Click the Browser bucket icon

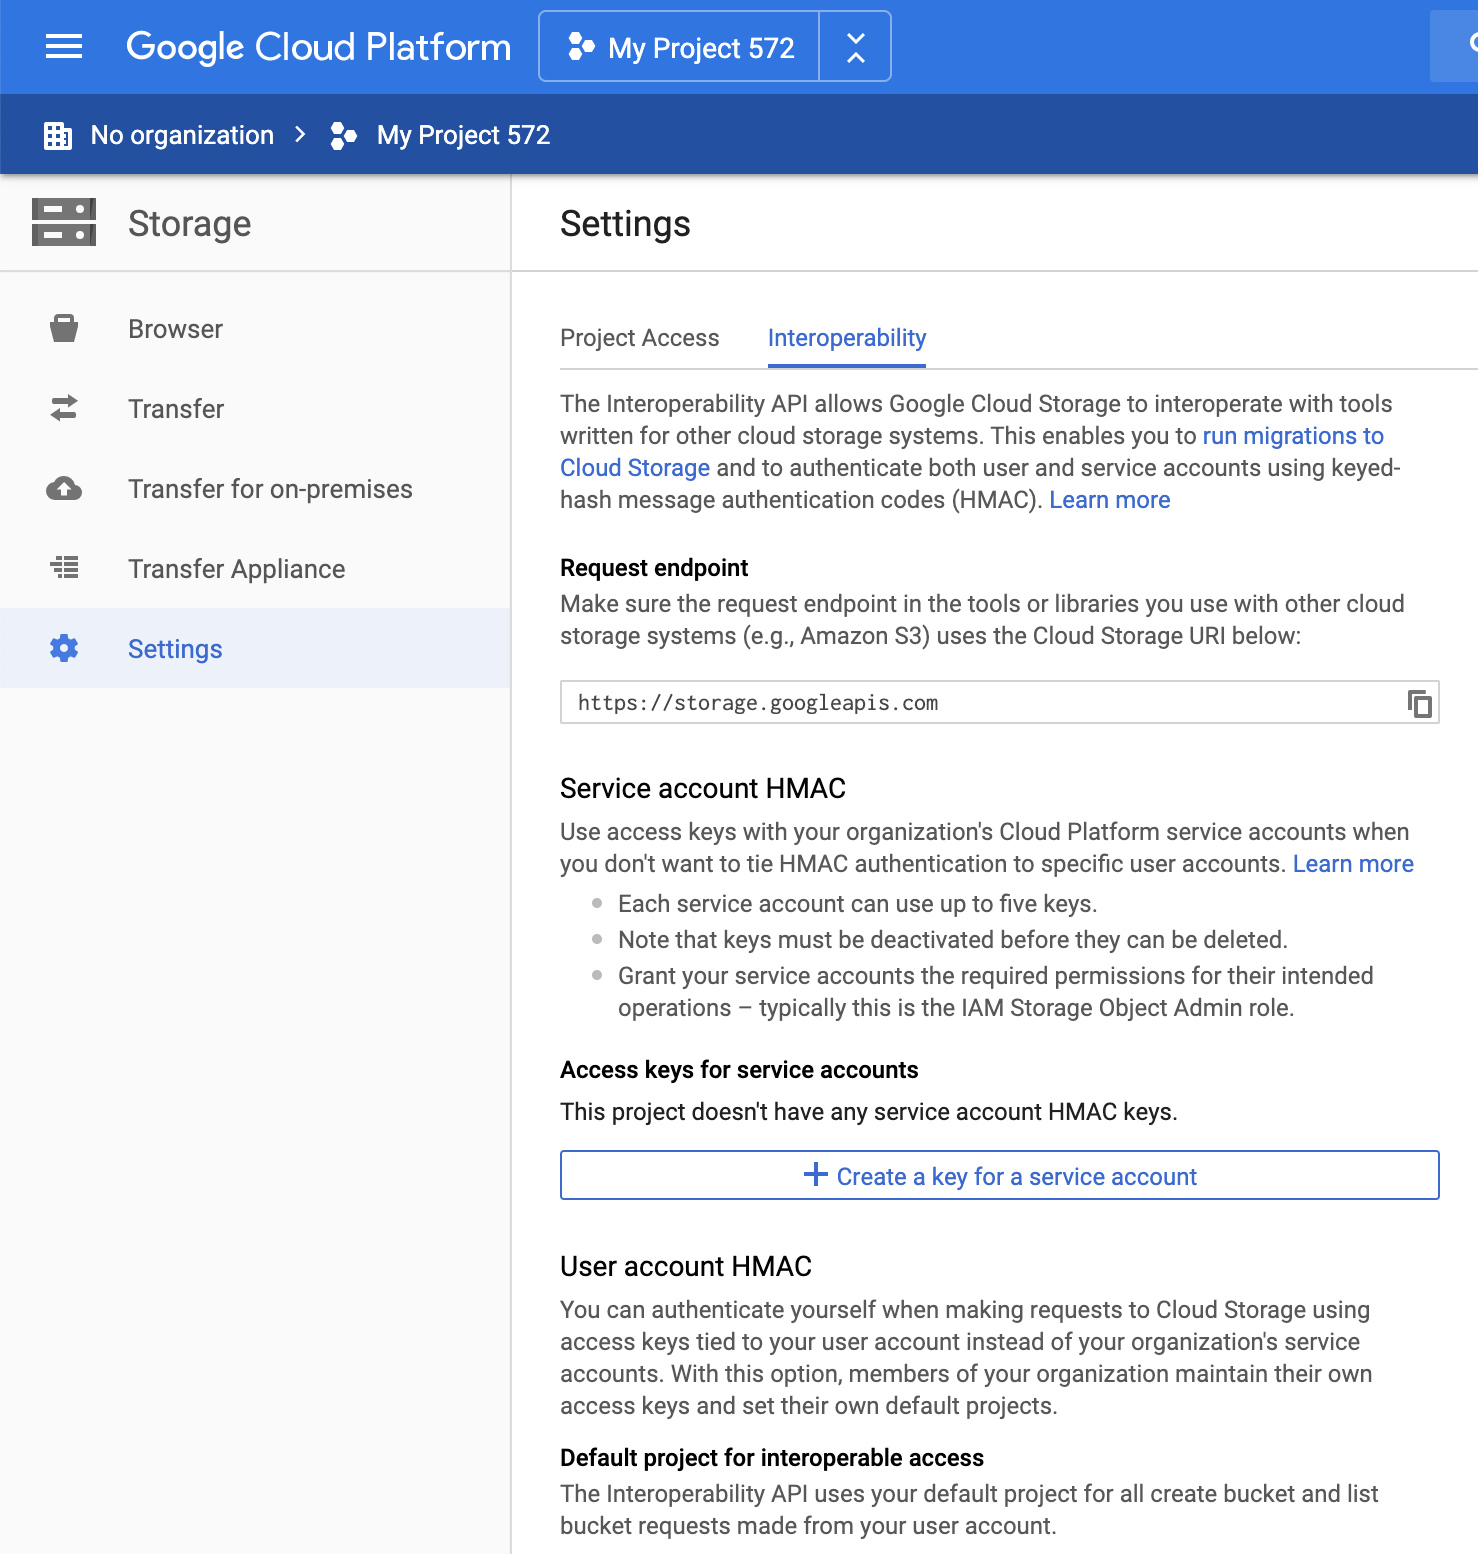(64, 328)
